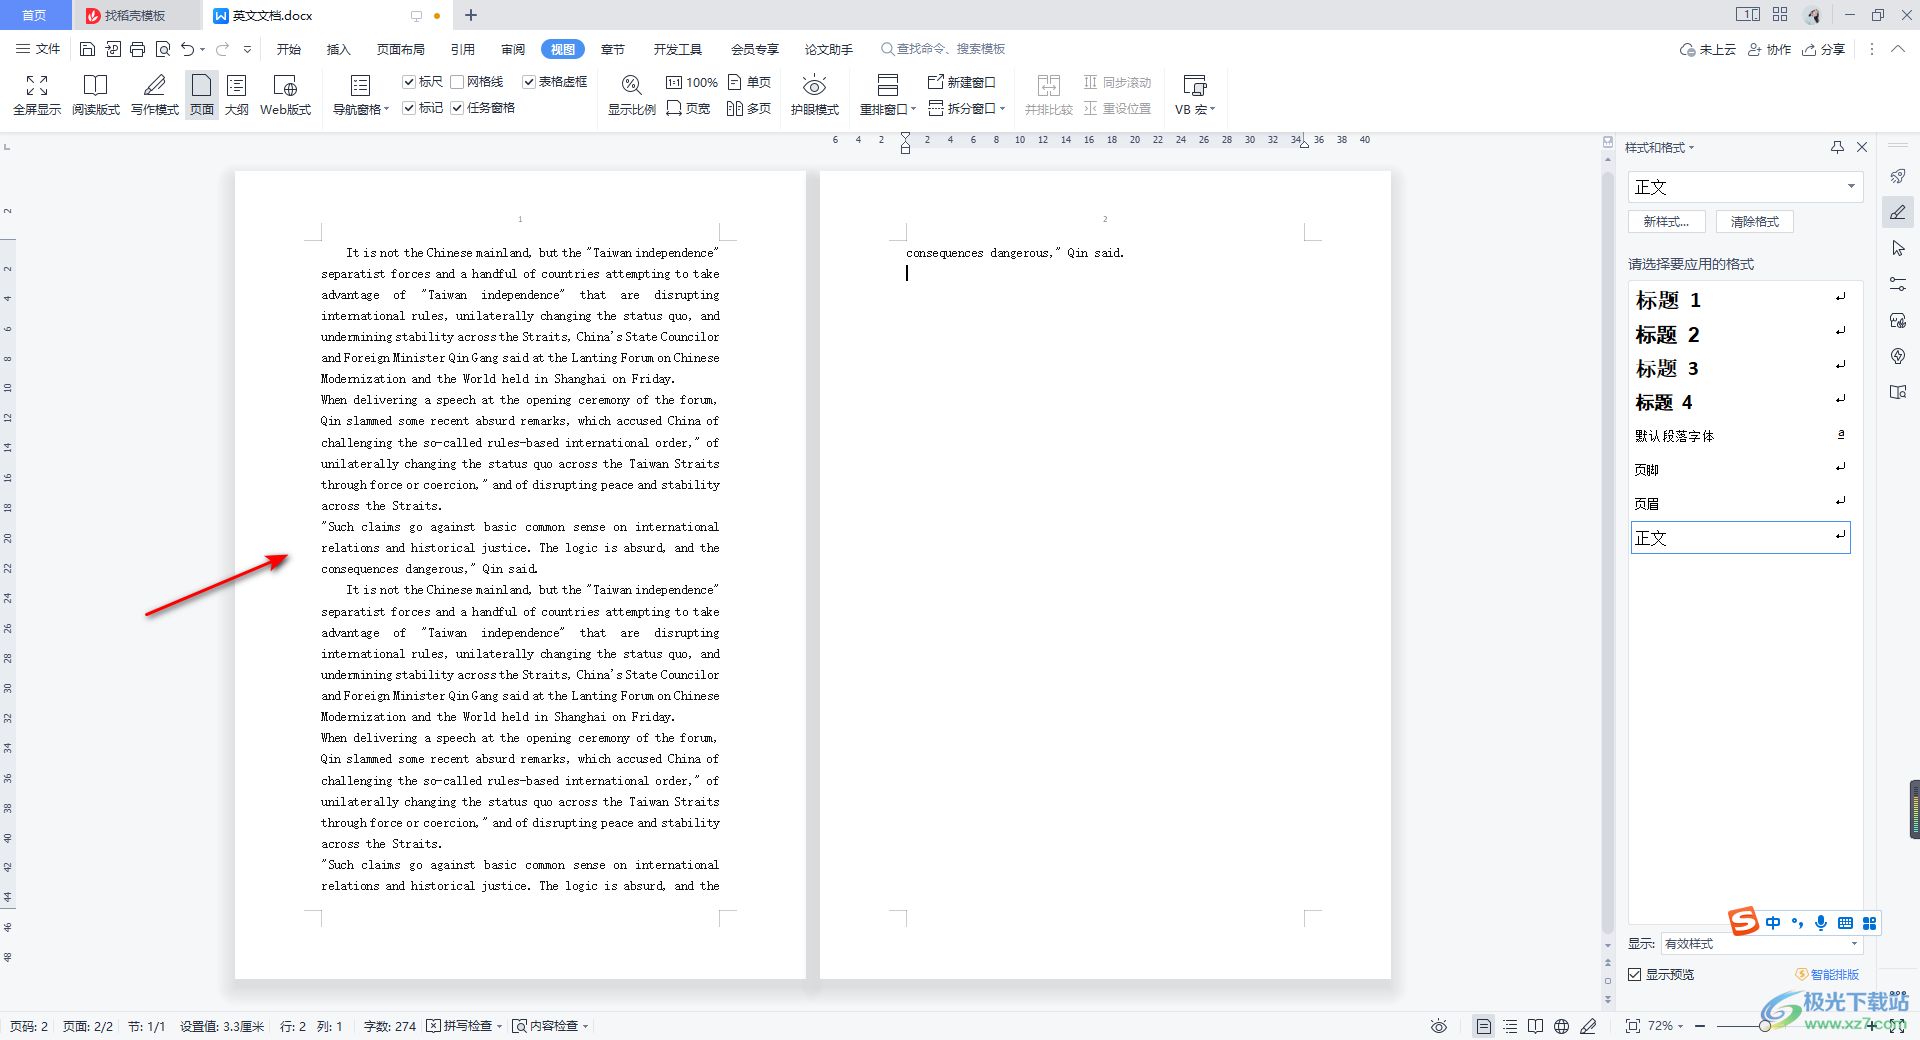Viewport: 1920px width, 1040px height.
Task: Open the File menu
Action: [x=38, y=49]
